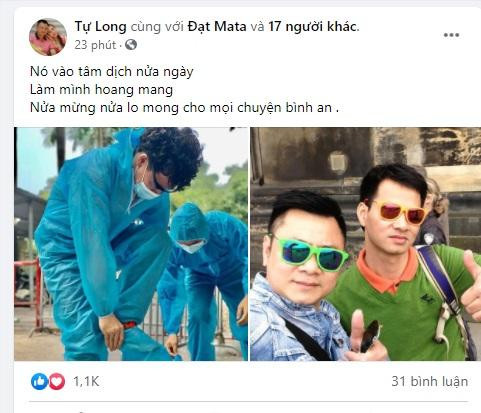Image resolution: width=481 pixels, height=413 pixels.
Task: Open the sunglasses selfie photo
Action: pos(366,244)
